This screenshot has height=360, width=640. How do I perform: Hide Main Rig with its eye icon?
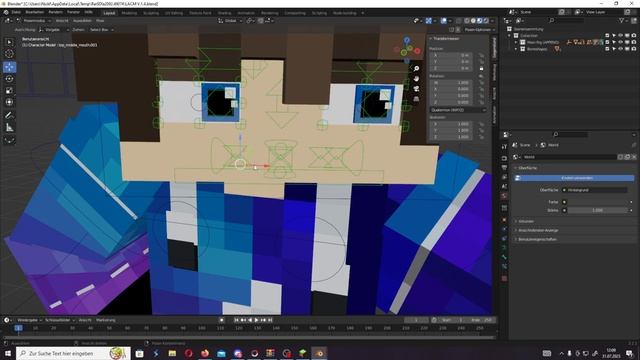[x=620, y=42]
